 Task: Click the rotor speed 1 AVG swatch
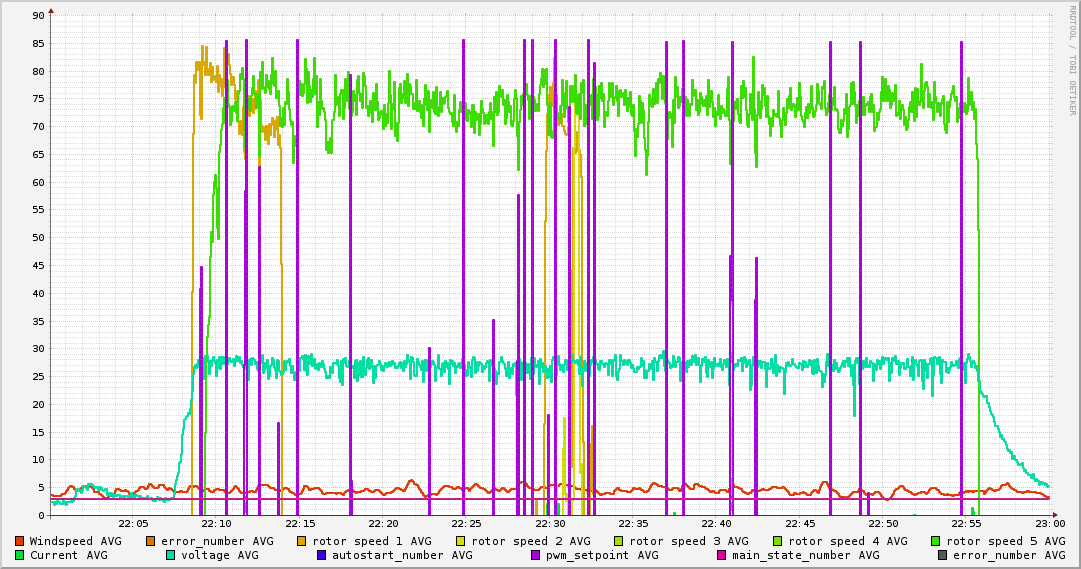point(302,541)
